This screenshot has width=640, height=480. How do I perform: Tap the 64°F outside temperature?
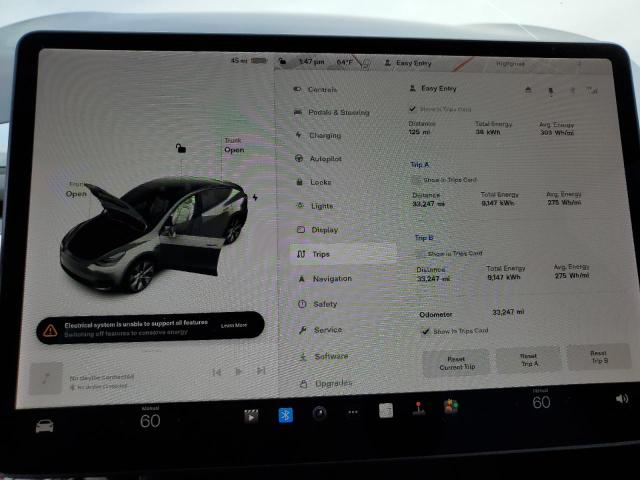(x=344, y=62)
